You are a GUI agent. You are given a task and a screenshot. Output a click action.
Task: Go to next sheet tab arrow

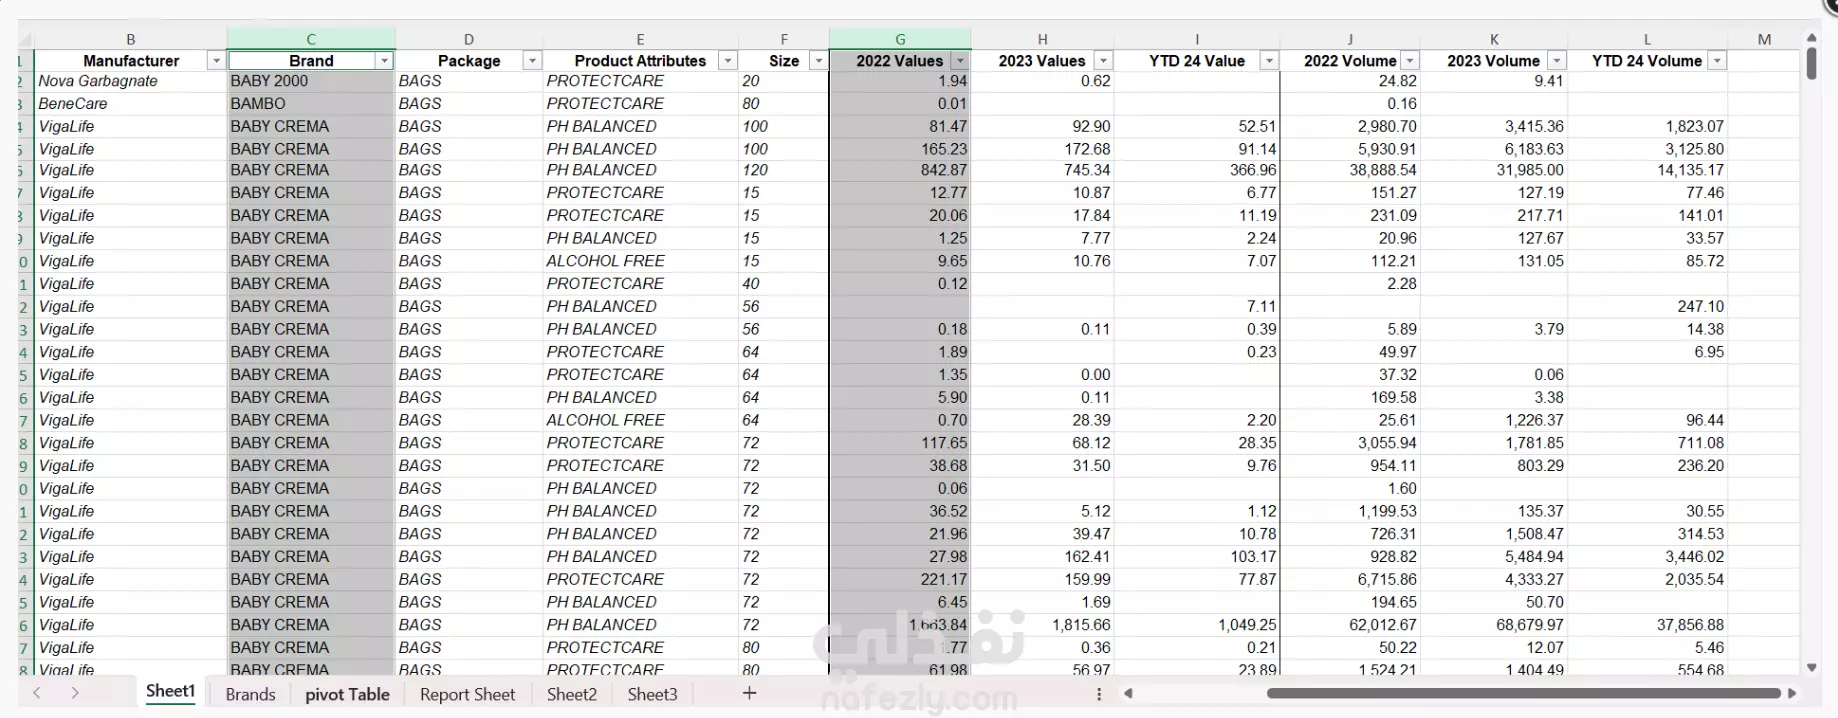tap(75, 693)
